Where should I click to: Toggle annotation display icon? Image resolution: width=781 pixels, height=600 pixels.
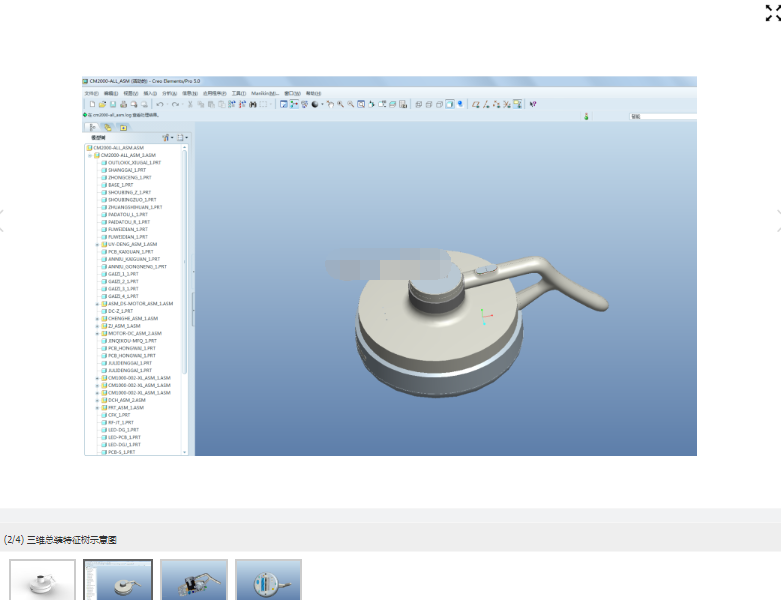pyautogui.click(x=518, y=104)
